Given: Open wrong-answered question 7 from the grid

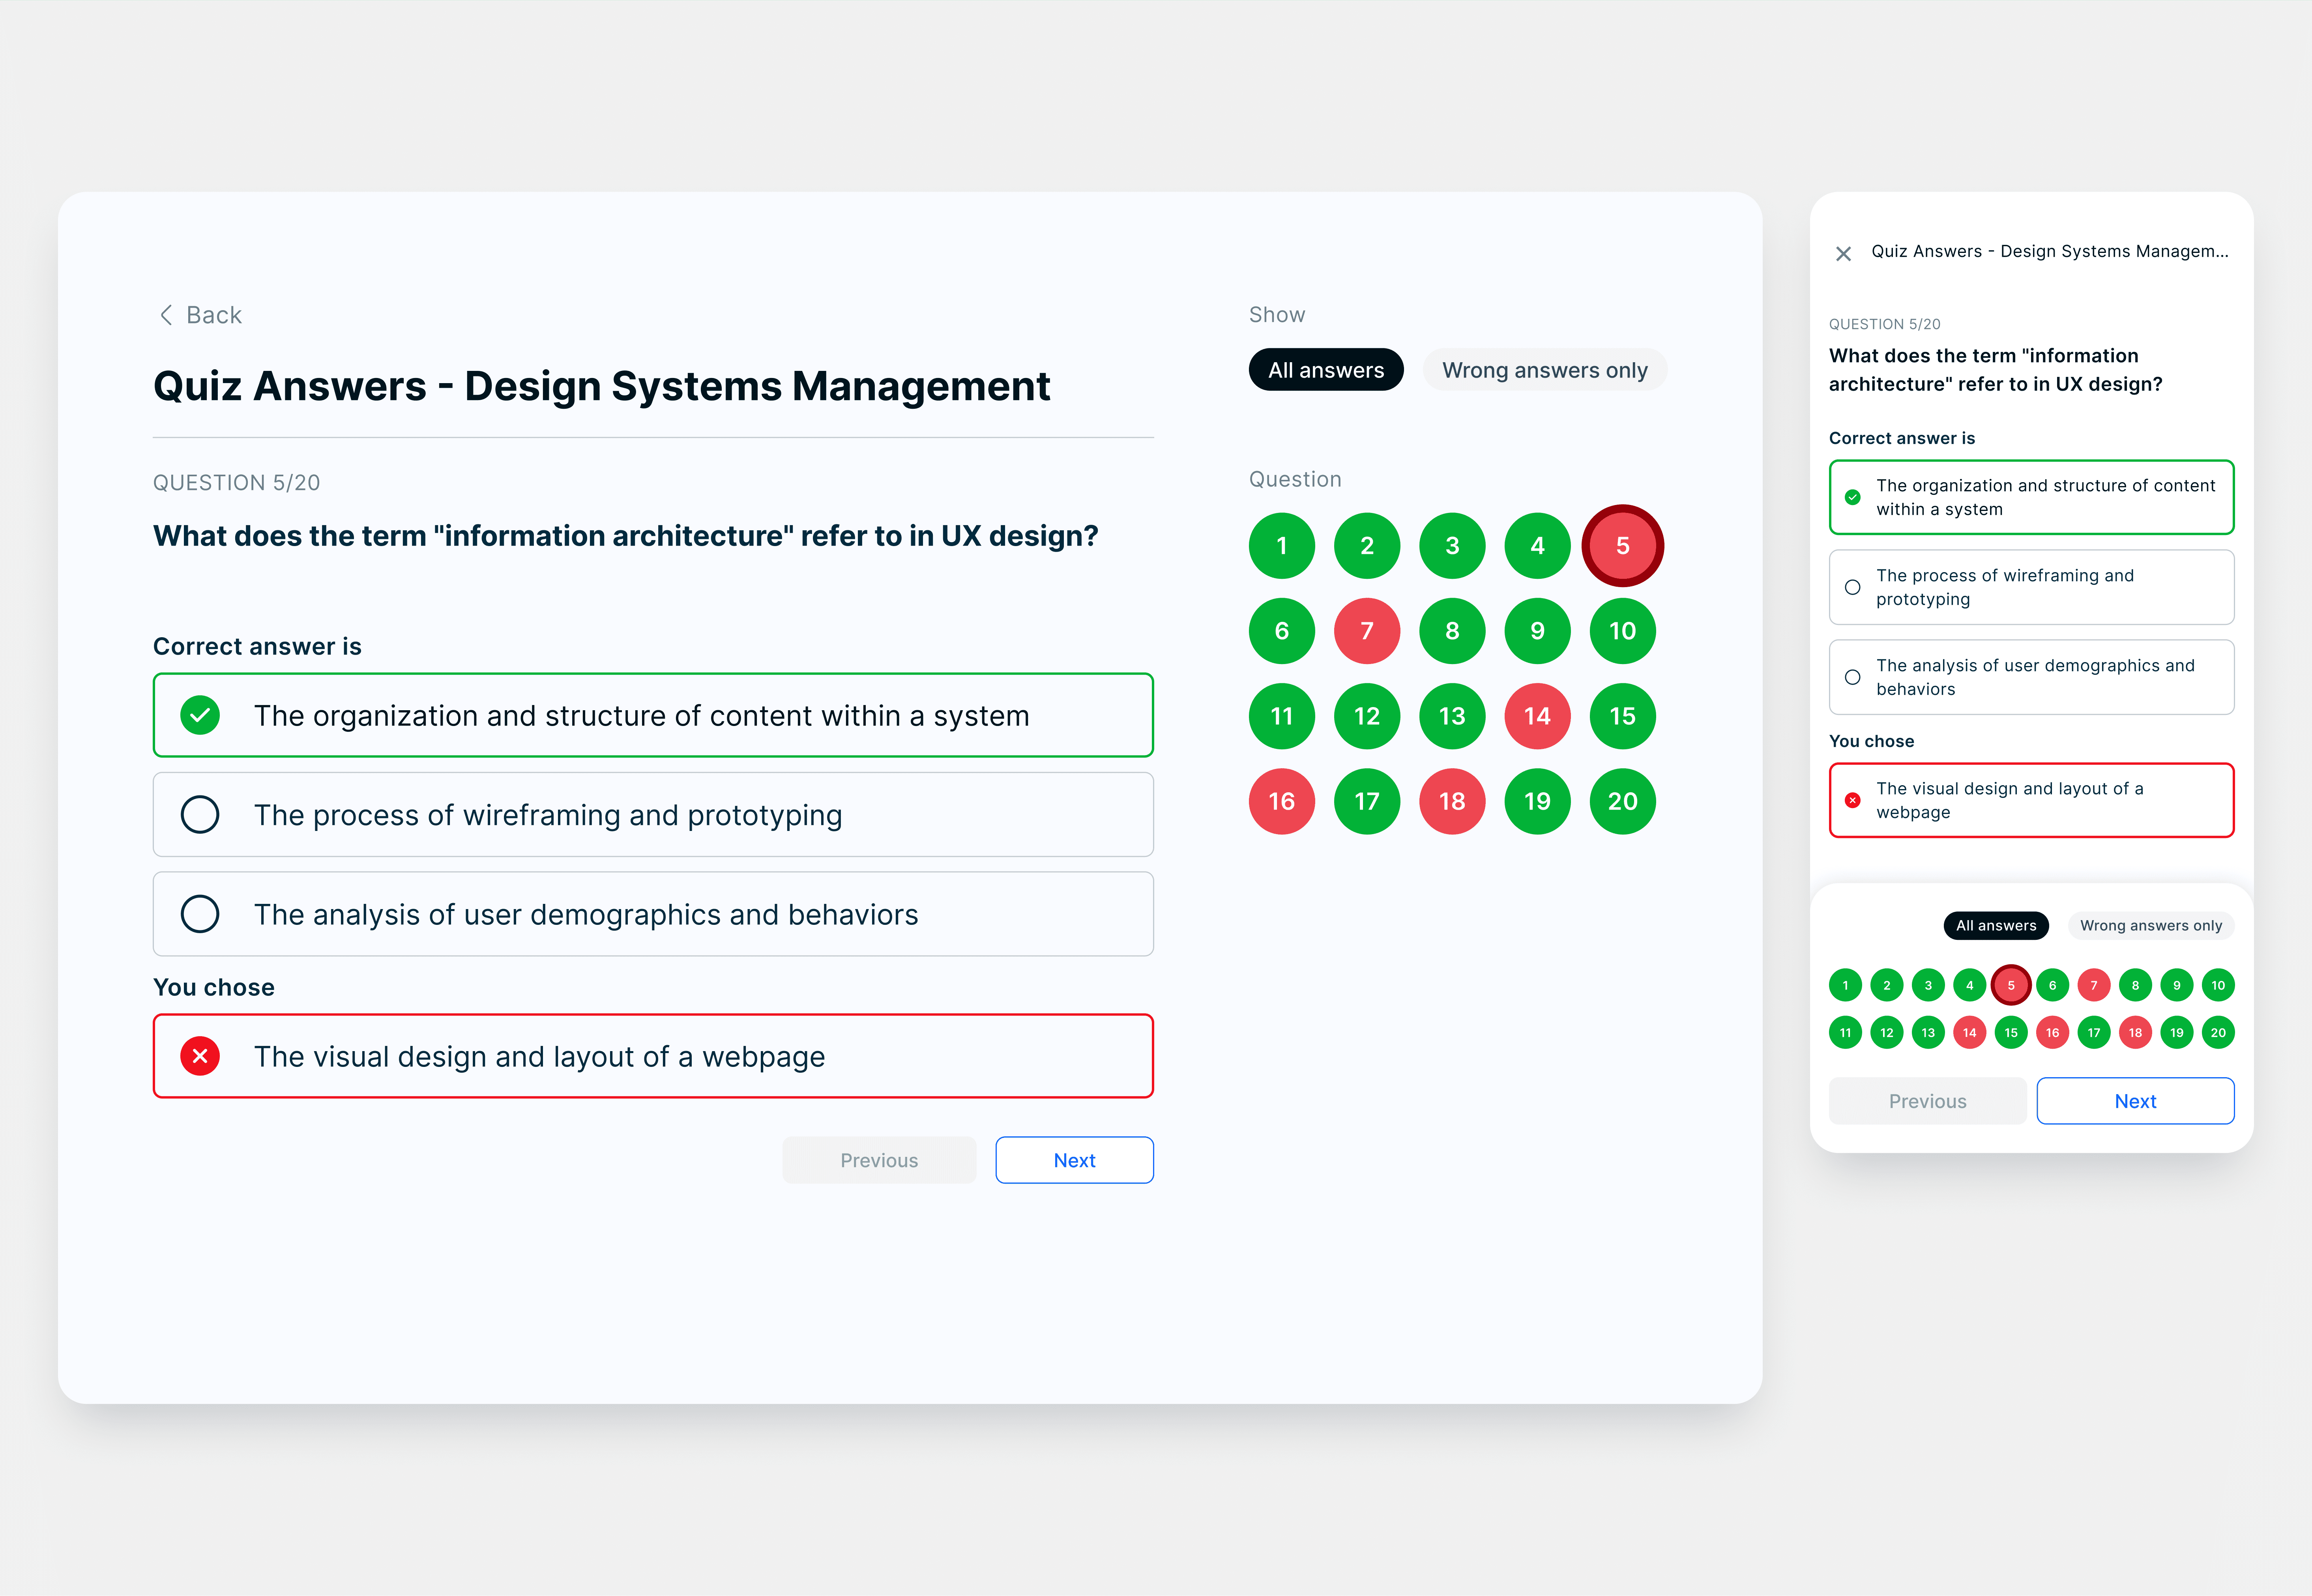Looking at the screenshot, I should (x=1366, y=630).
